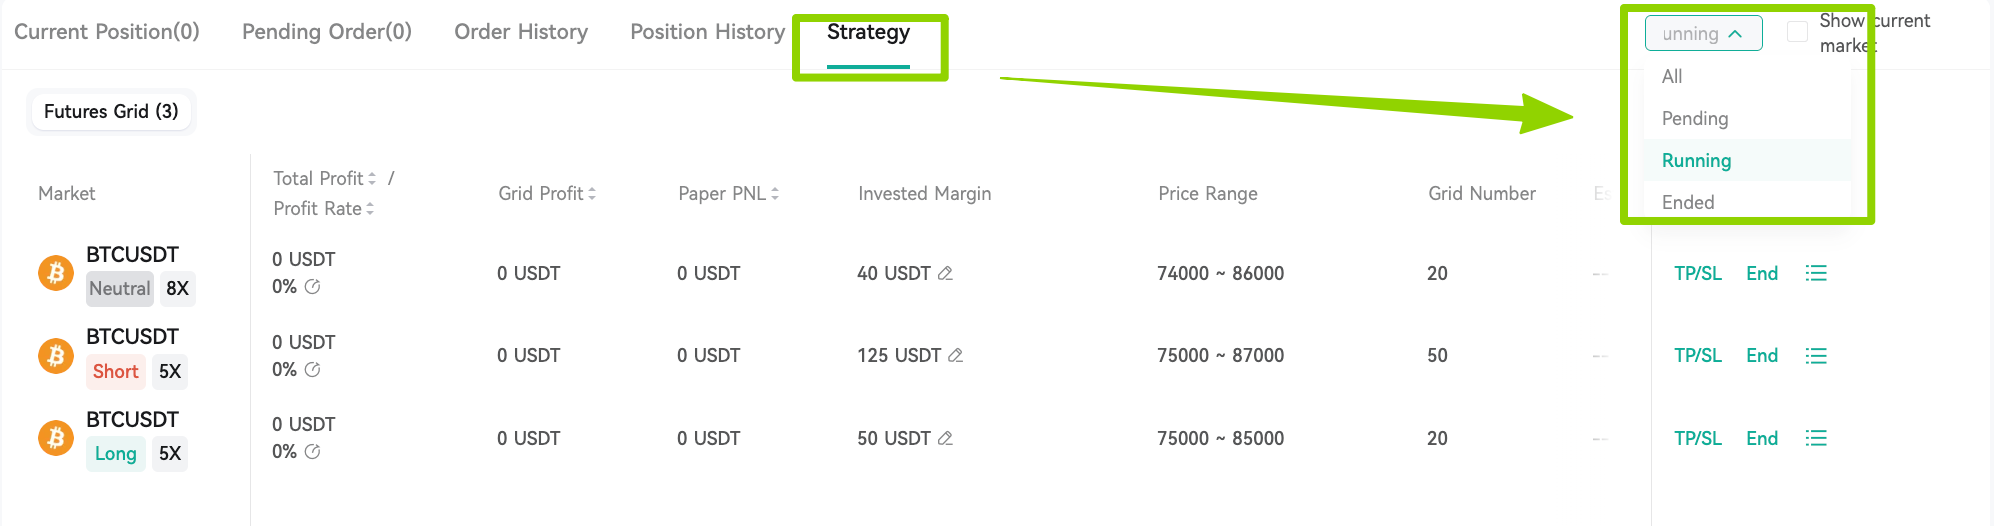
Task: Open Position History tab
Action: 707,32
